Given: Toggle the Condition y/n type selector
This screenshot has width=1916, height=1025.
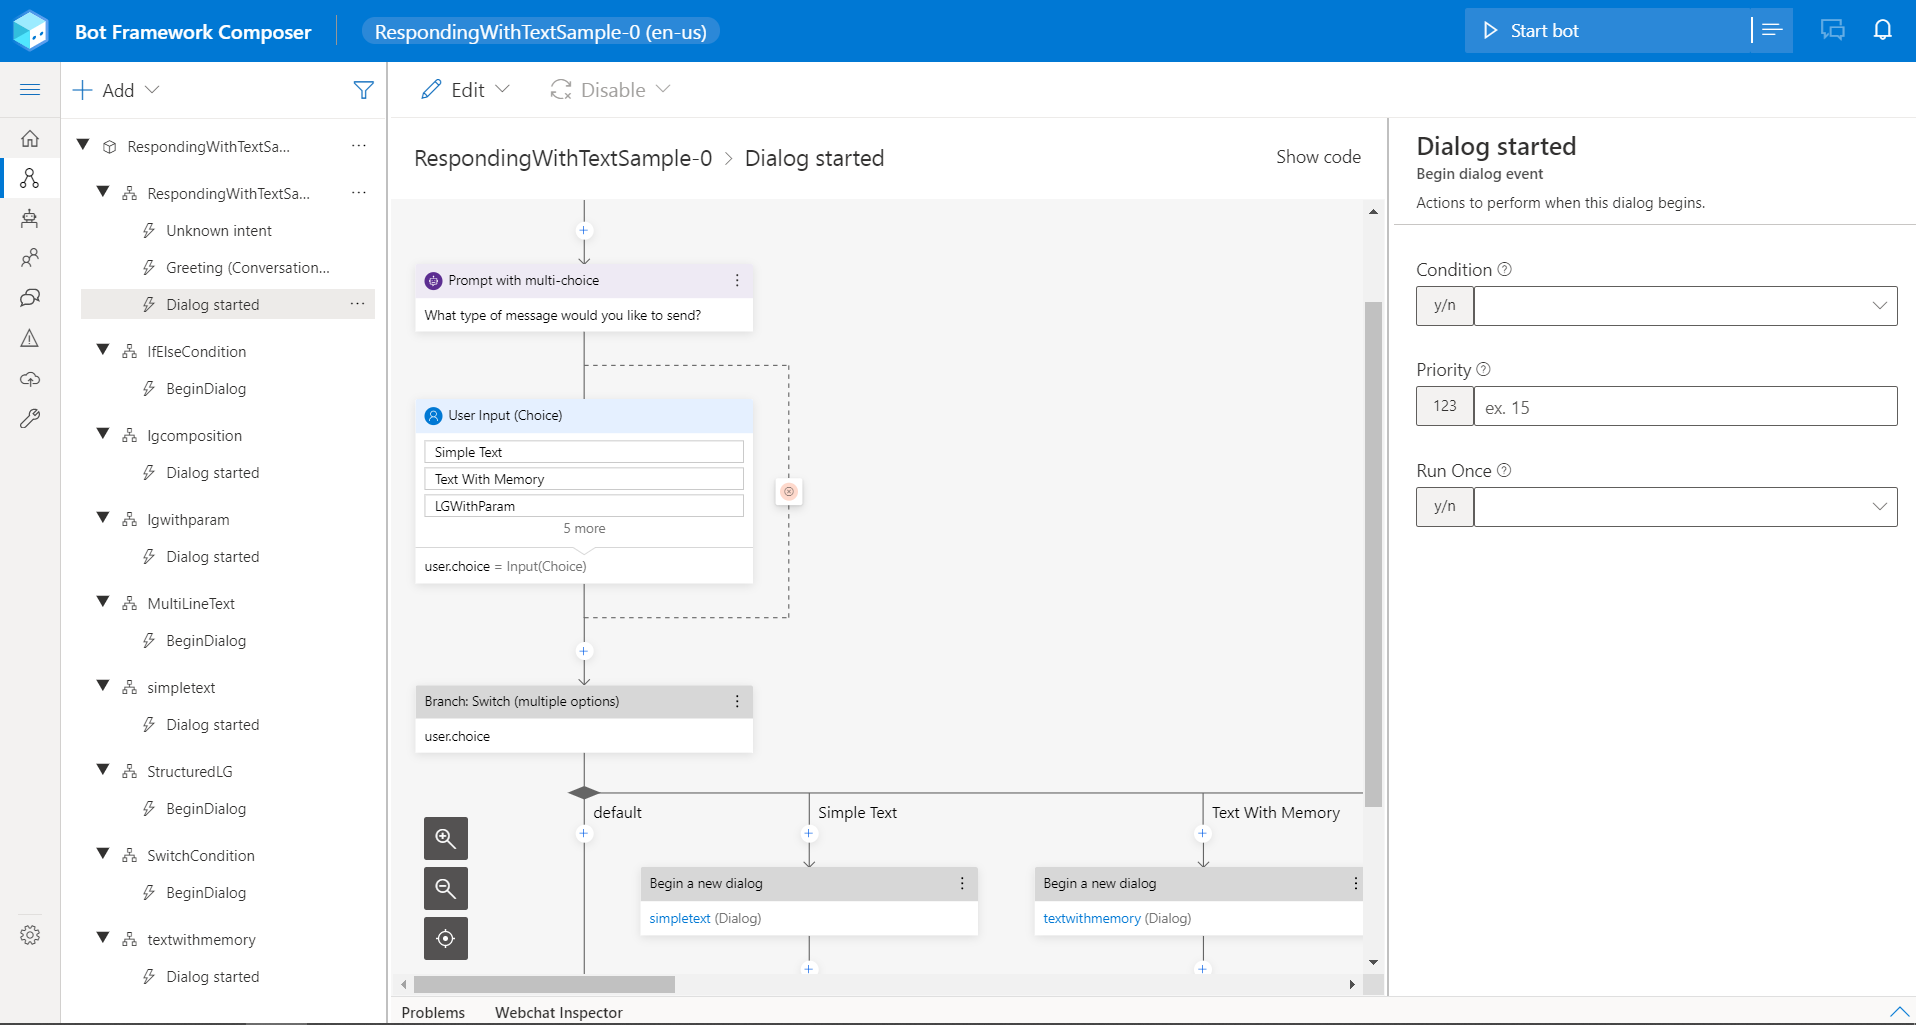Looking at the screenshot, I should [1445, 306].
